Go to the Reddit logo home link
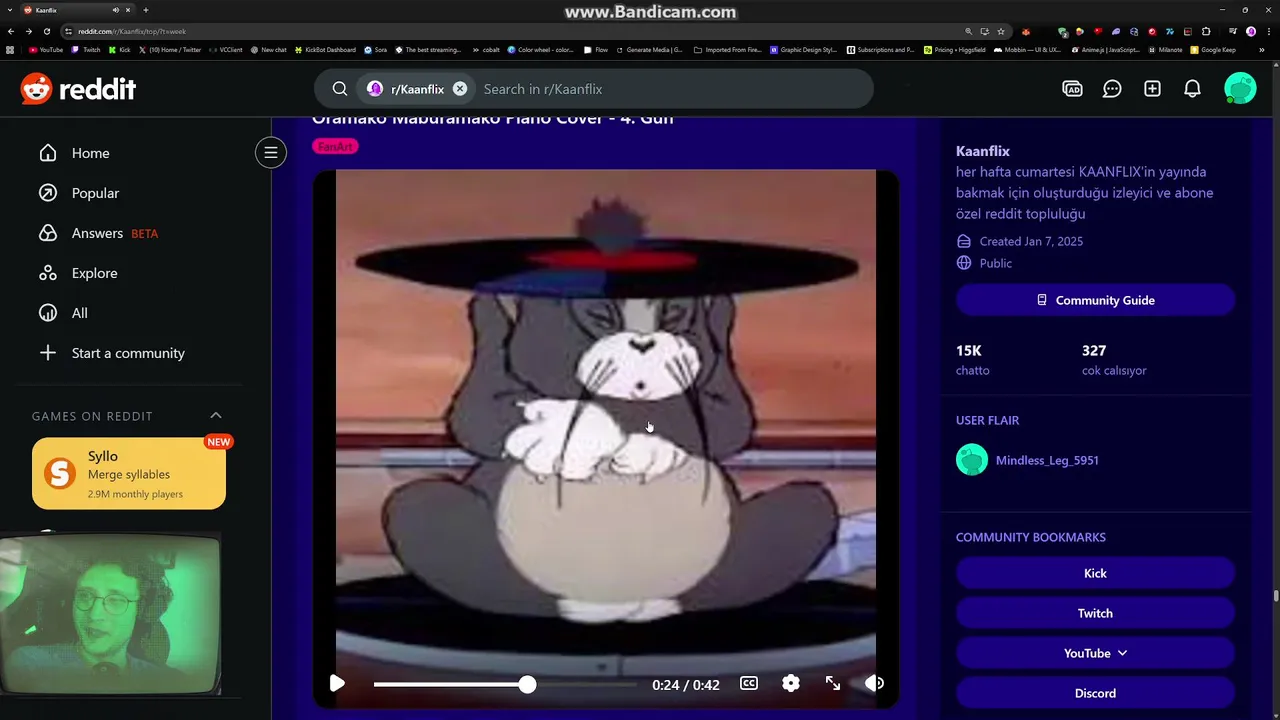The width and height of the screenshot is (1280, 720). 78,89
